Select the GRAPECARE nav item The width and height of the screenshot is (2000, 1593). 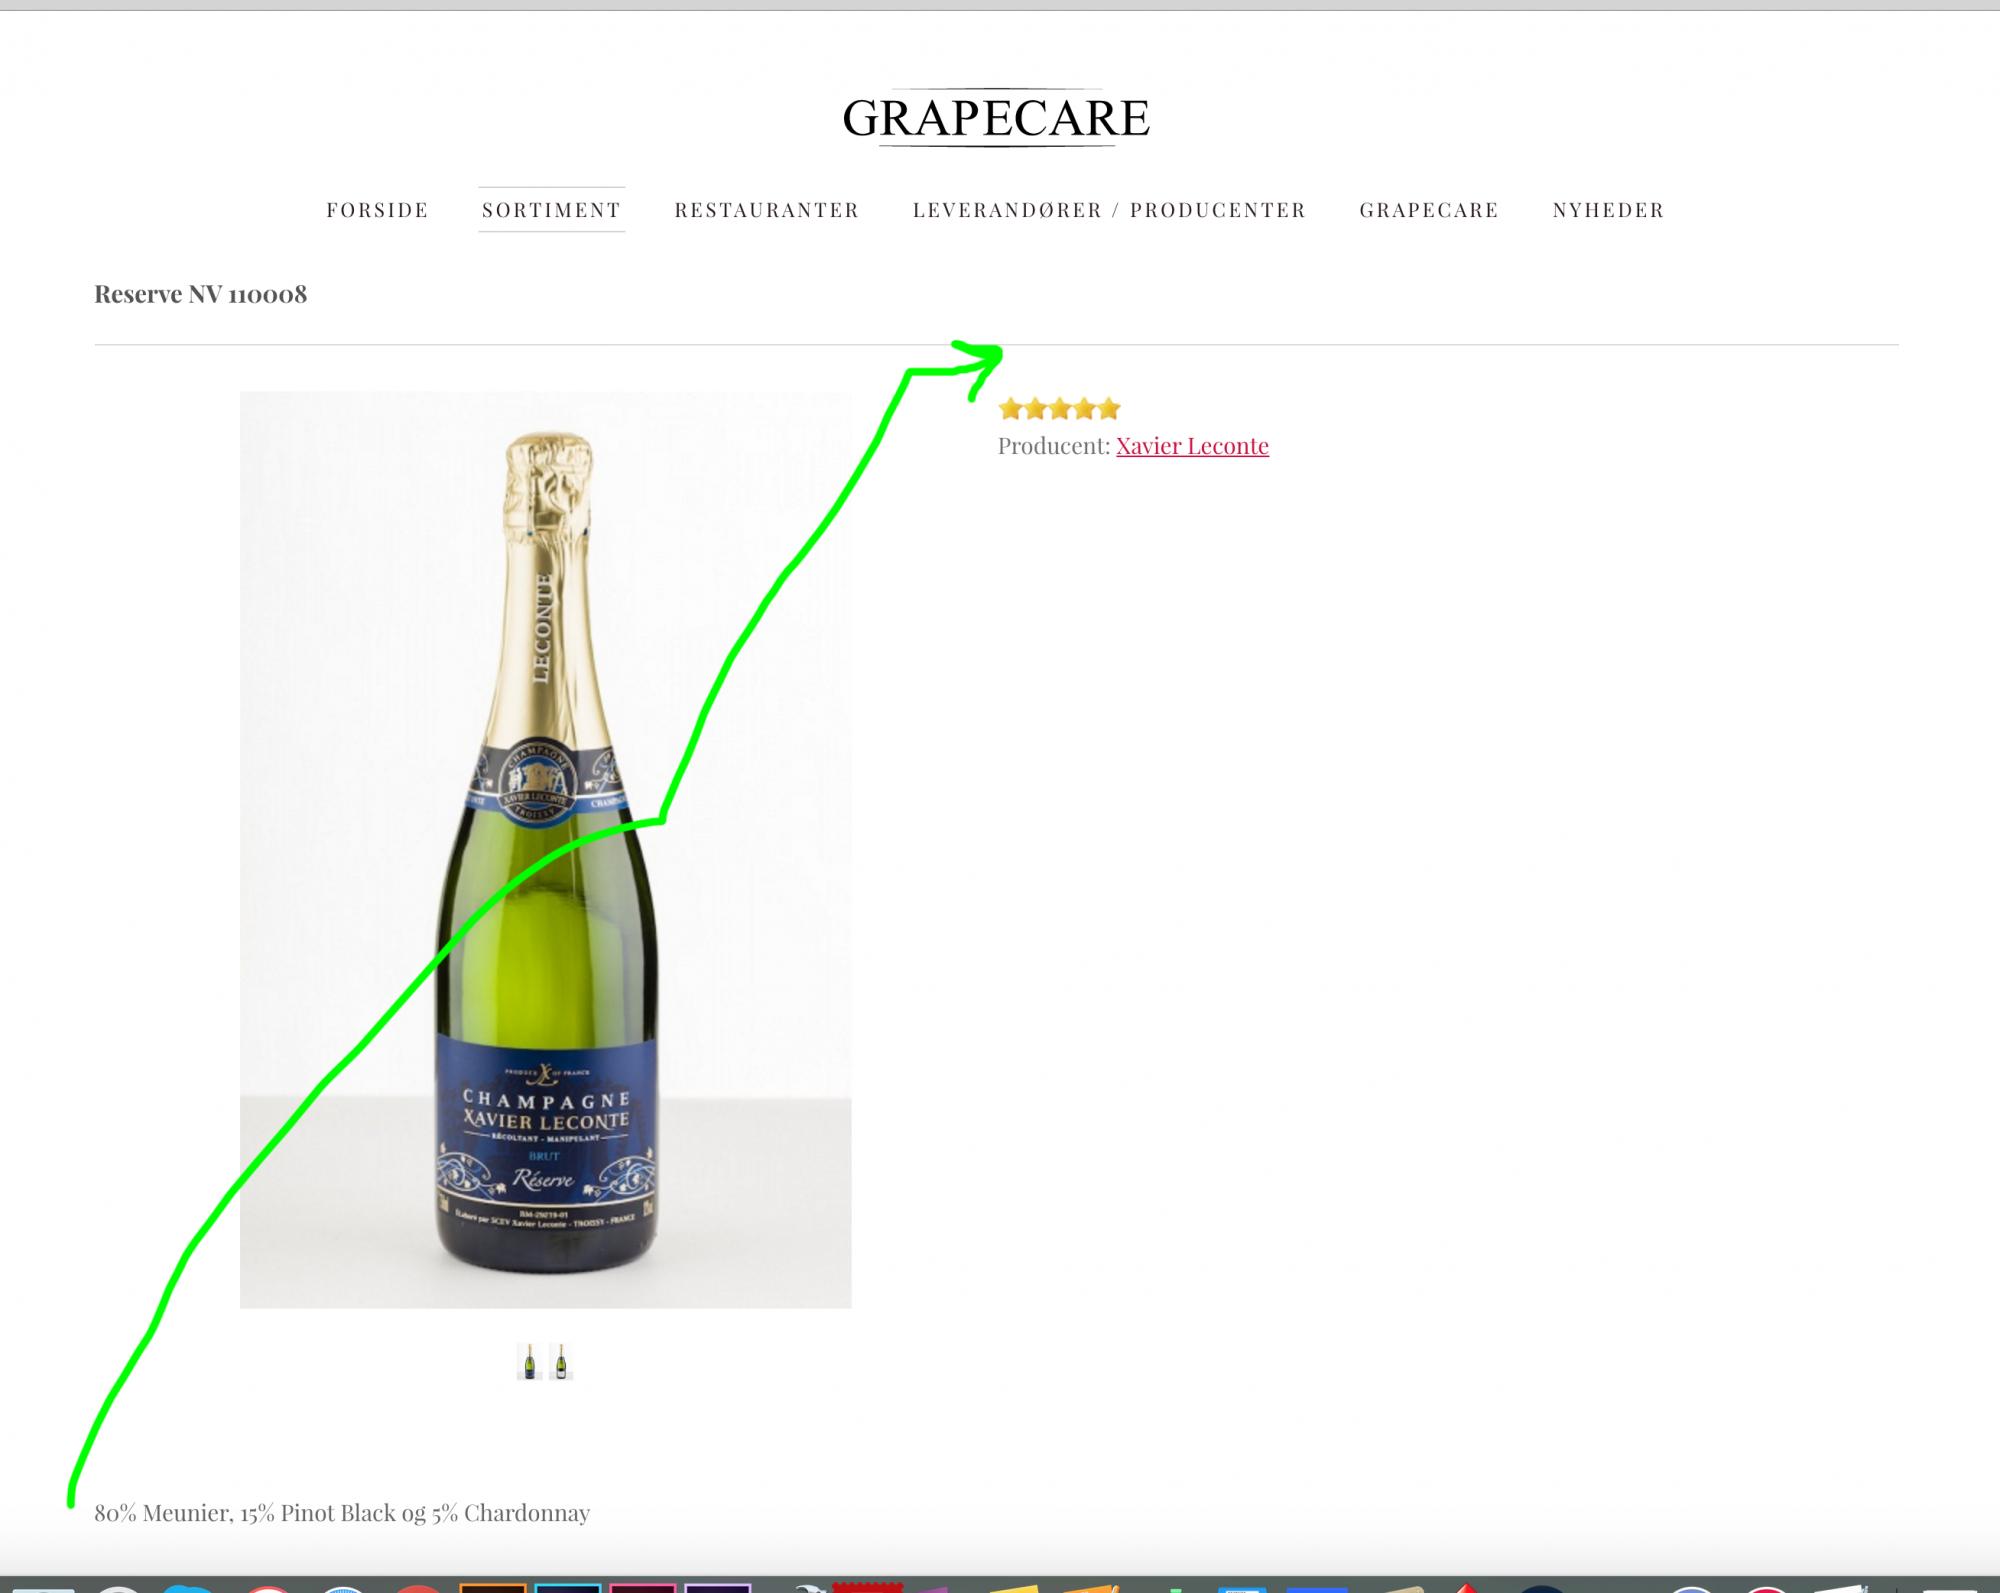(1429, 210)
